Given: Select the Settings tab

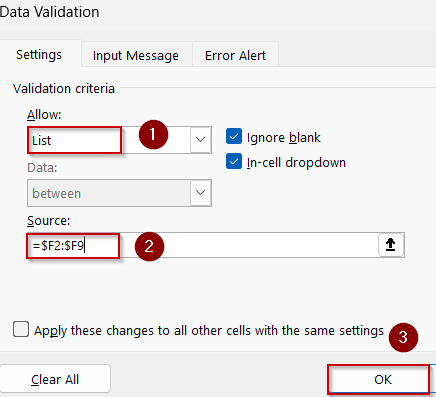Looking at the screenshot, I should click(39, 54).
